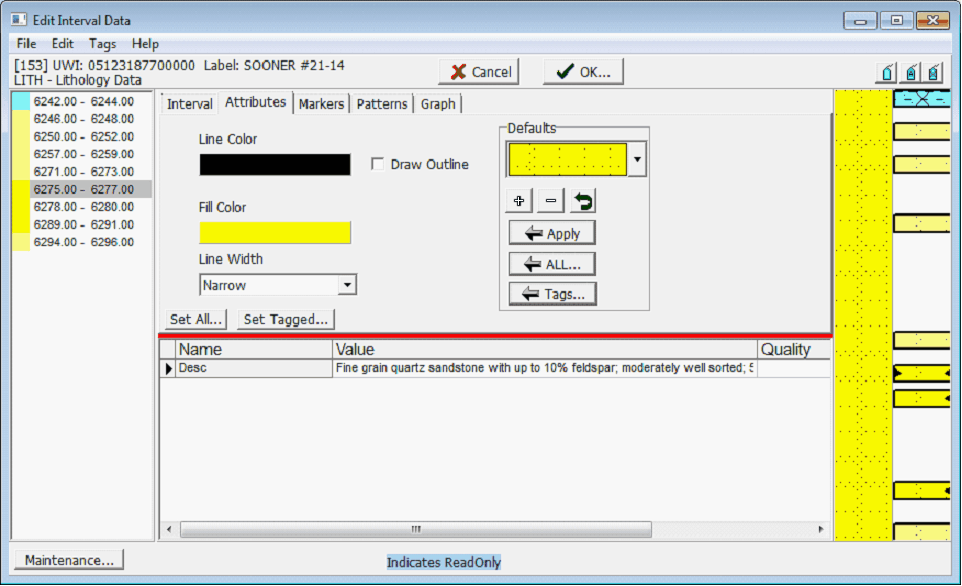Click the green undo arrow in Defaults

coord(583,201)
